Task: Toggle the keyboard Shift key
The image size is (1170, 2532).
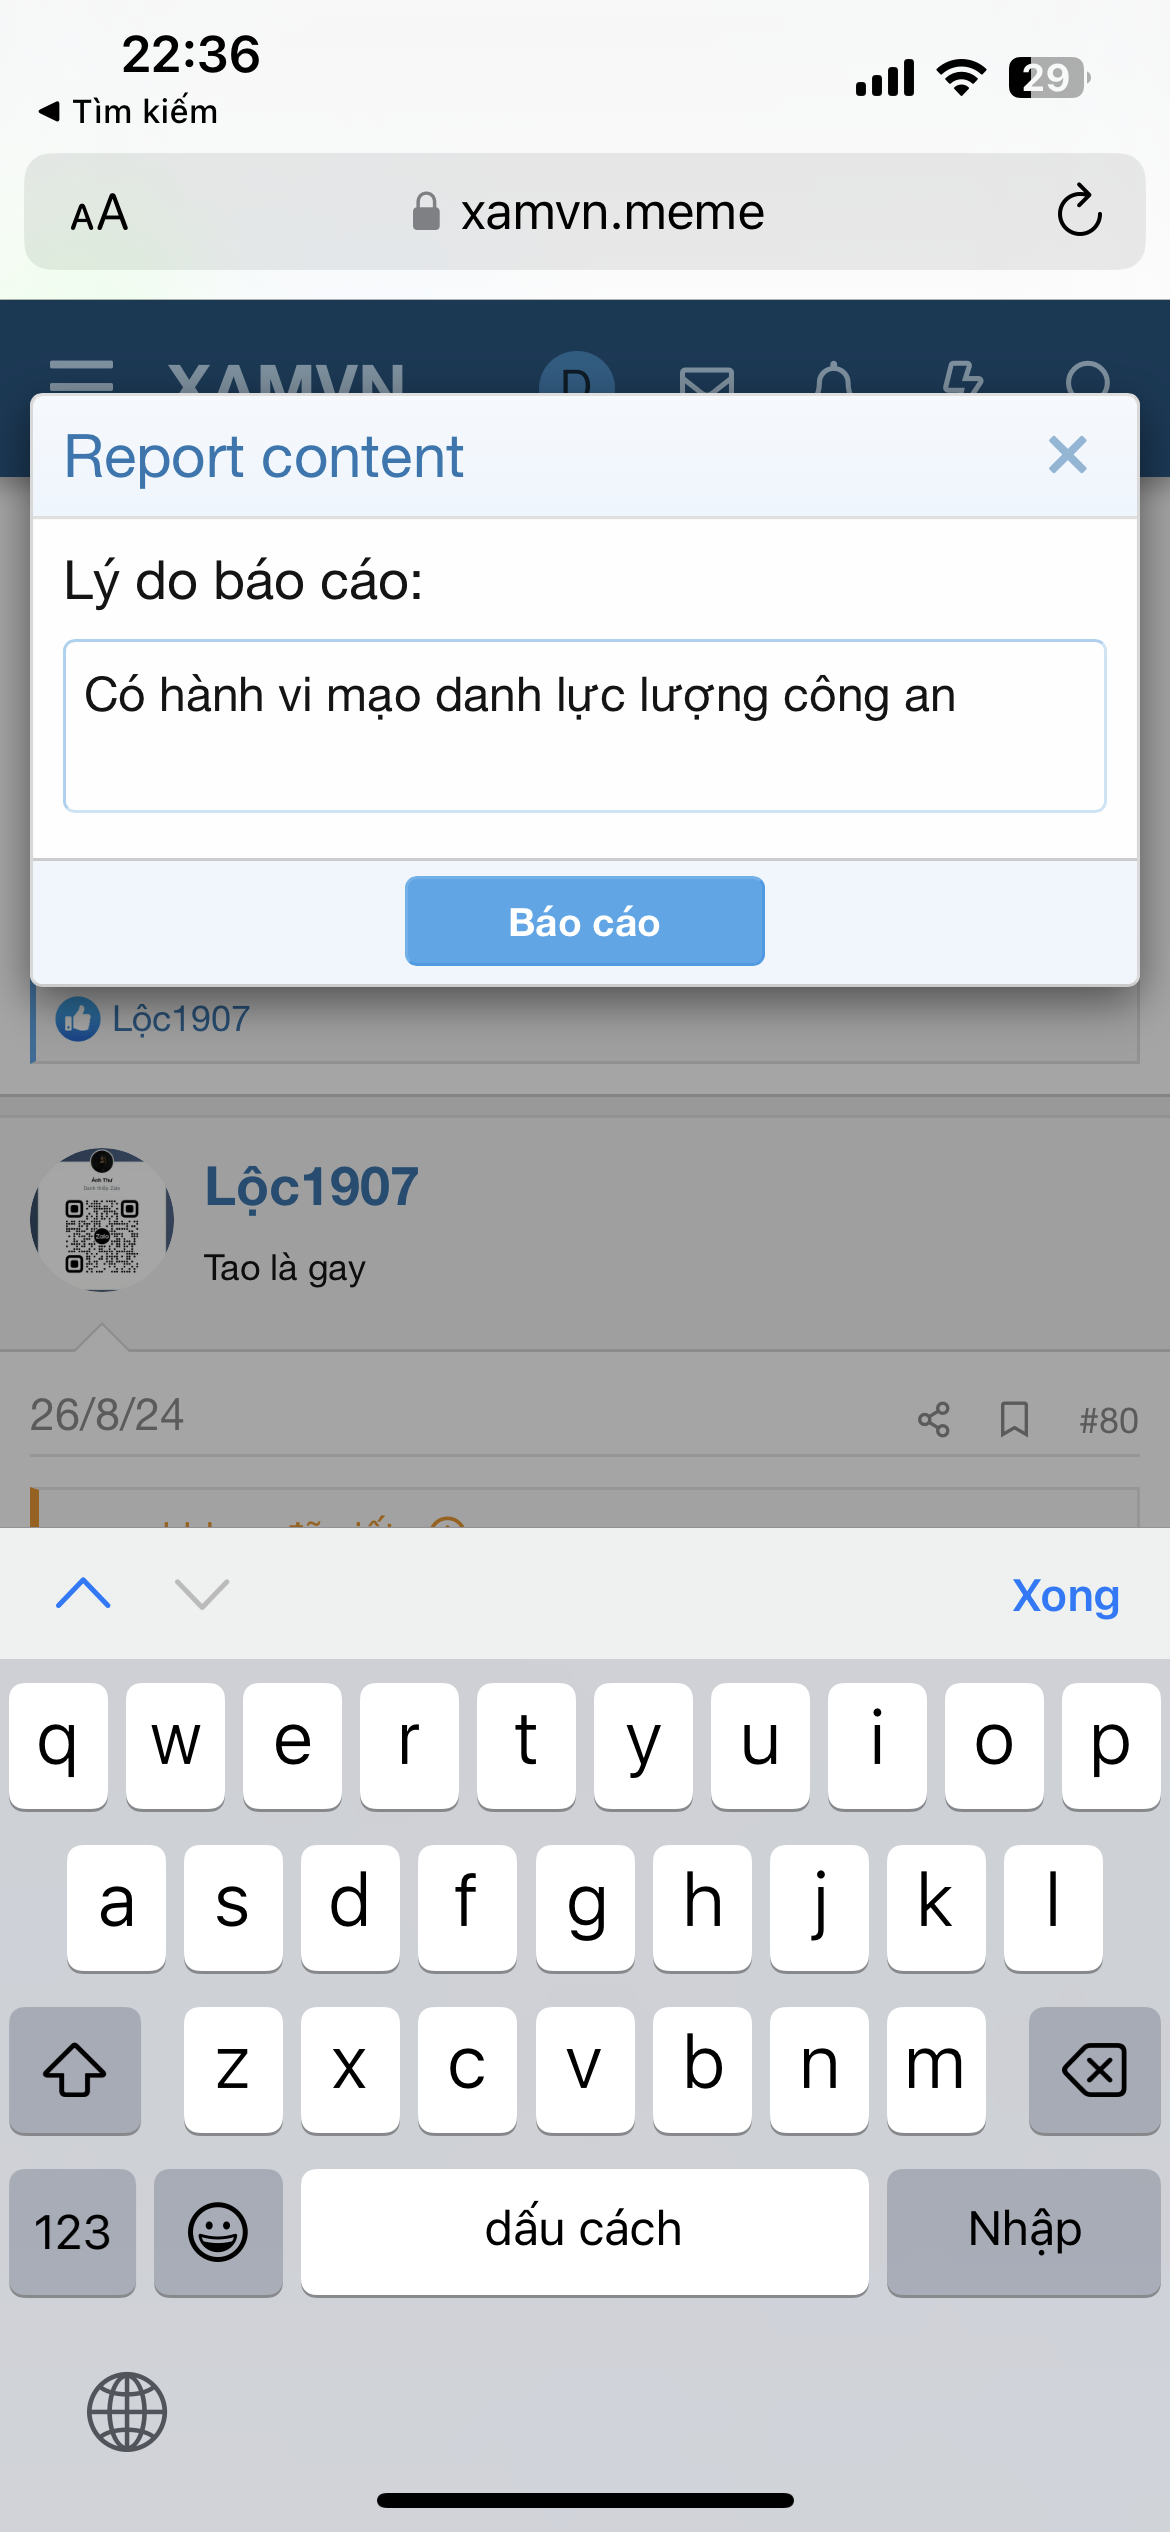Action: coord(75,2070)
